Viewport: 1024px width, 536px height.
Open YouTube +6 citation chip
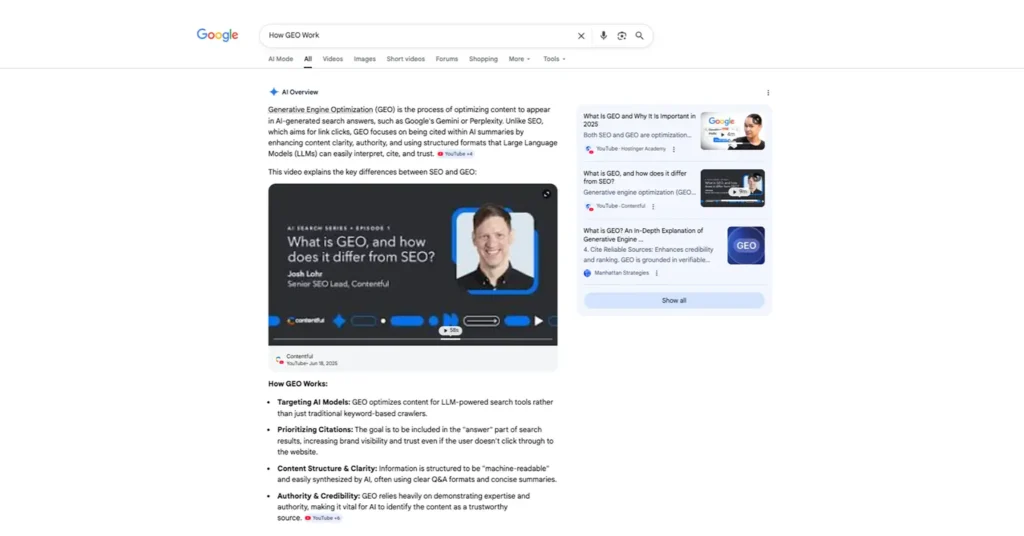point(323,518)
